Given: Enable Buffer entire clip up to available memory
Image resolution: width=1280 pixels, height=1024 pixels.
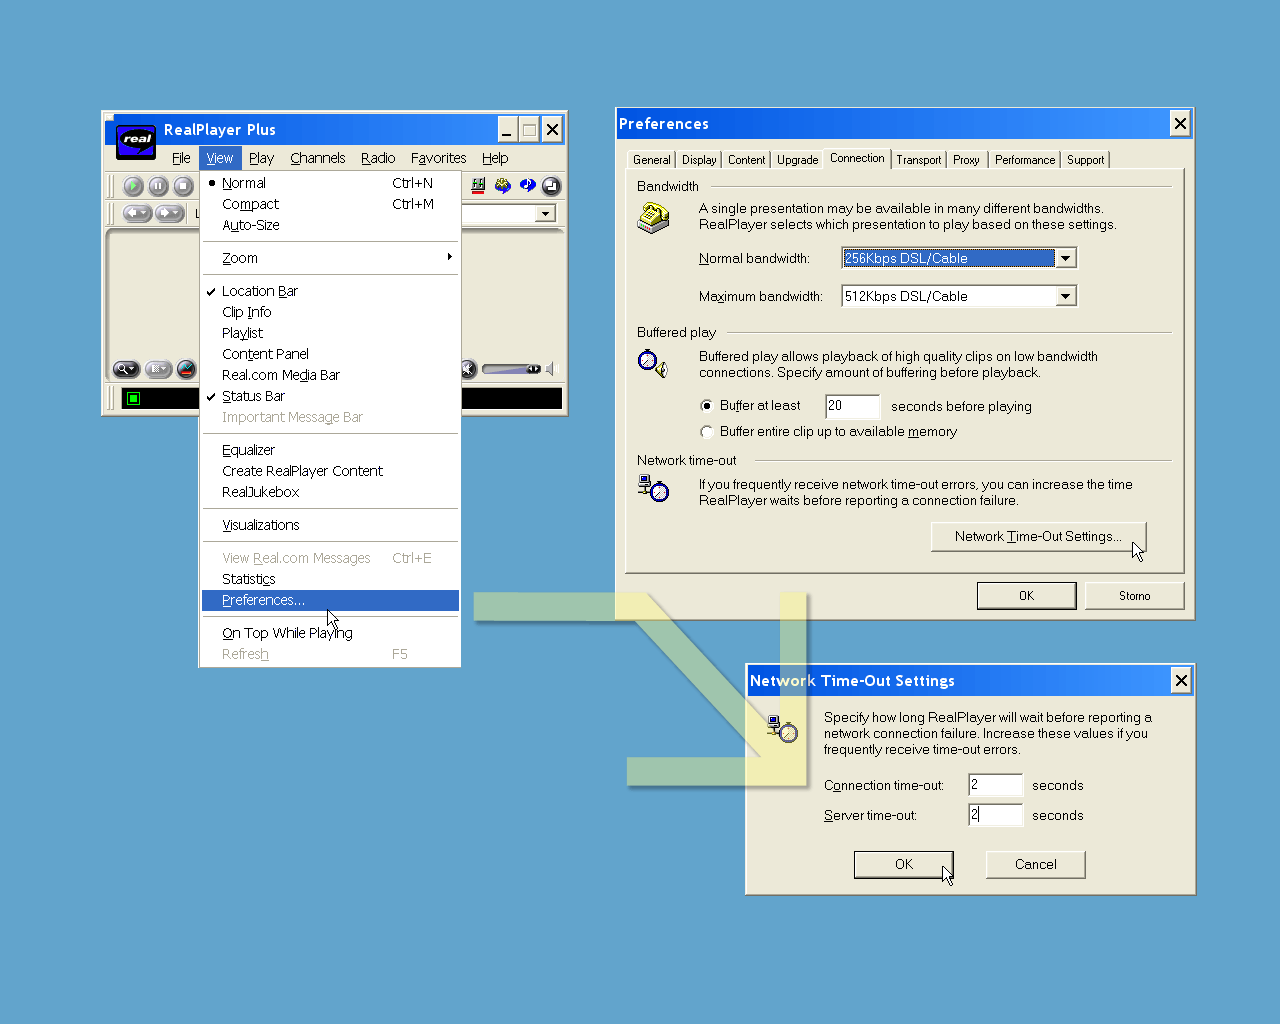Looking at the screenshot, I should [707, 431].
